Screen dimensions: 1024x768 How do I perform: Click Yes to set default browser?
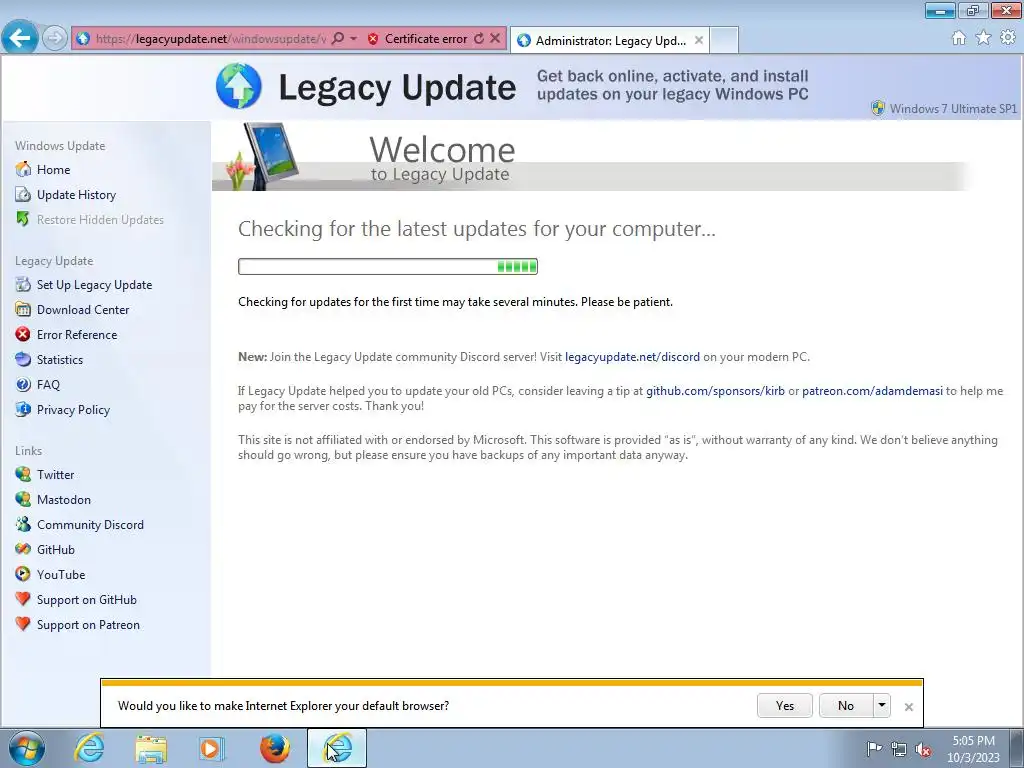point(785,706)
